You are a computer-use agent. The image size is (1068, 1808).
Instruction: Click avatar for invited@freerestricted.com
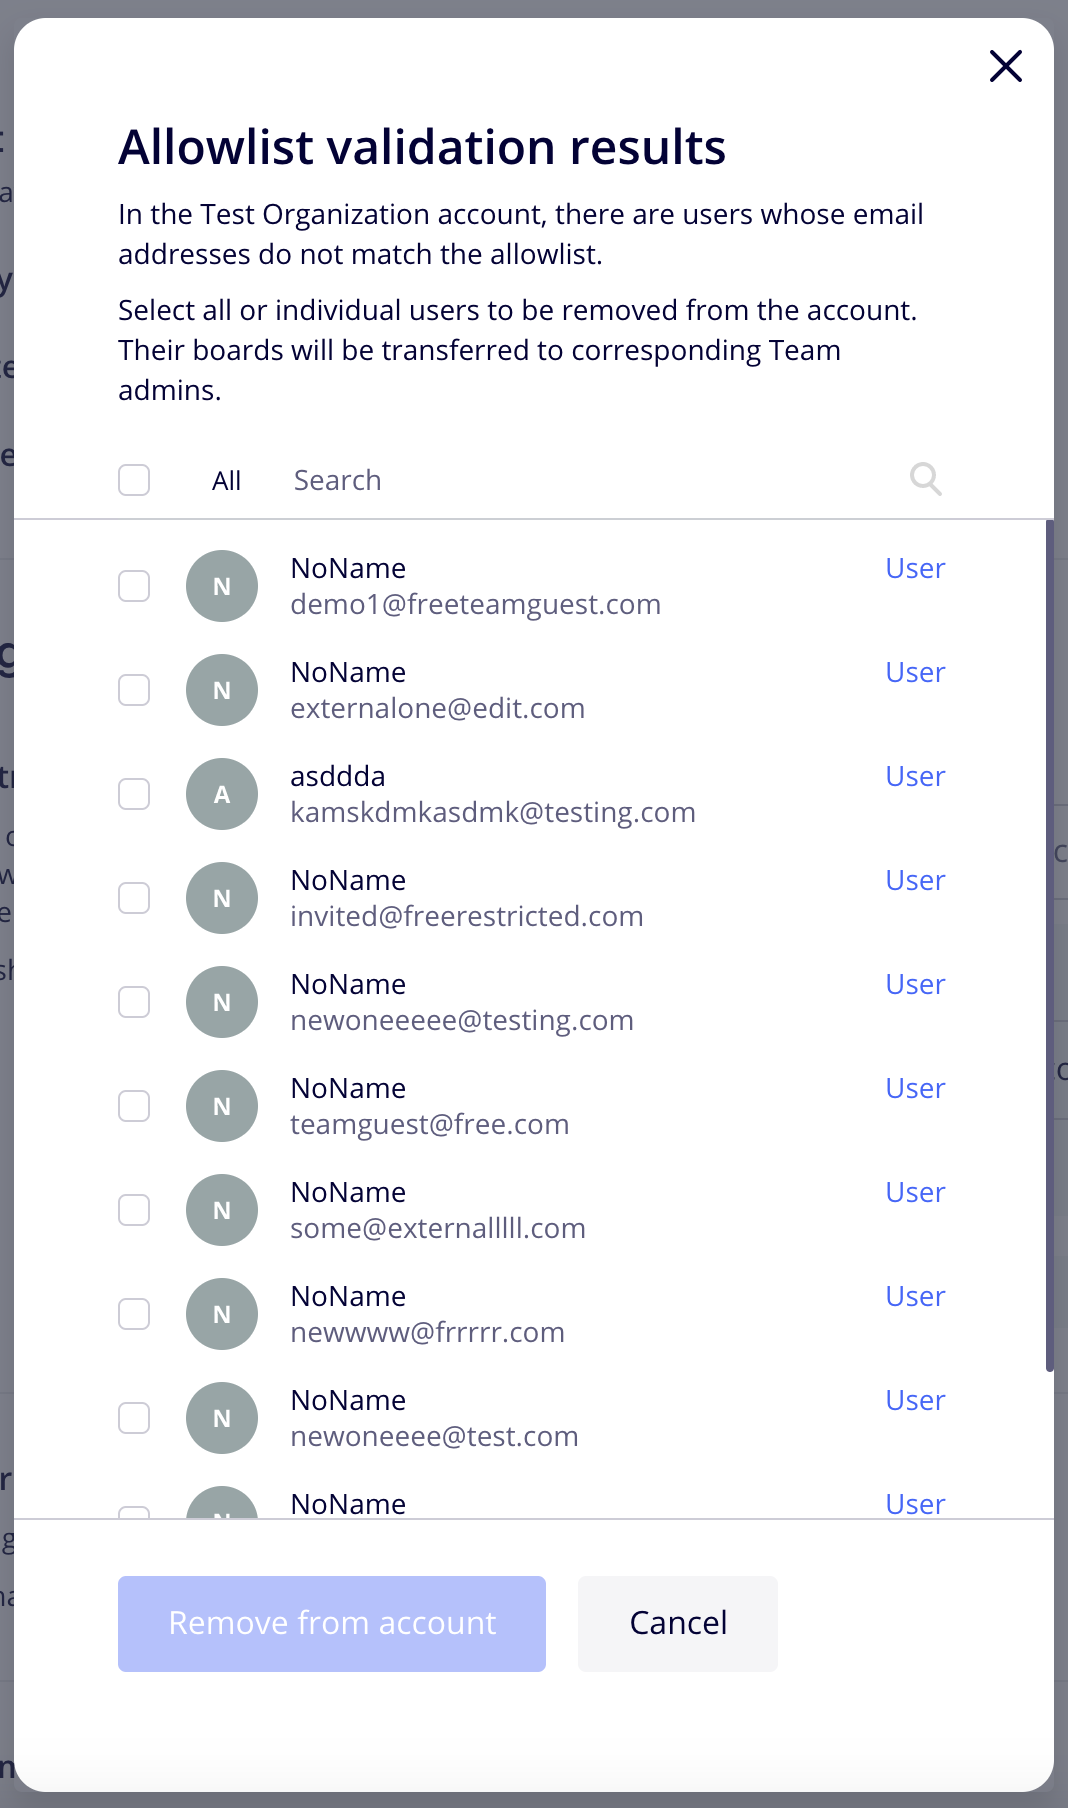click(x=222, y=898)
